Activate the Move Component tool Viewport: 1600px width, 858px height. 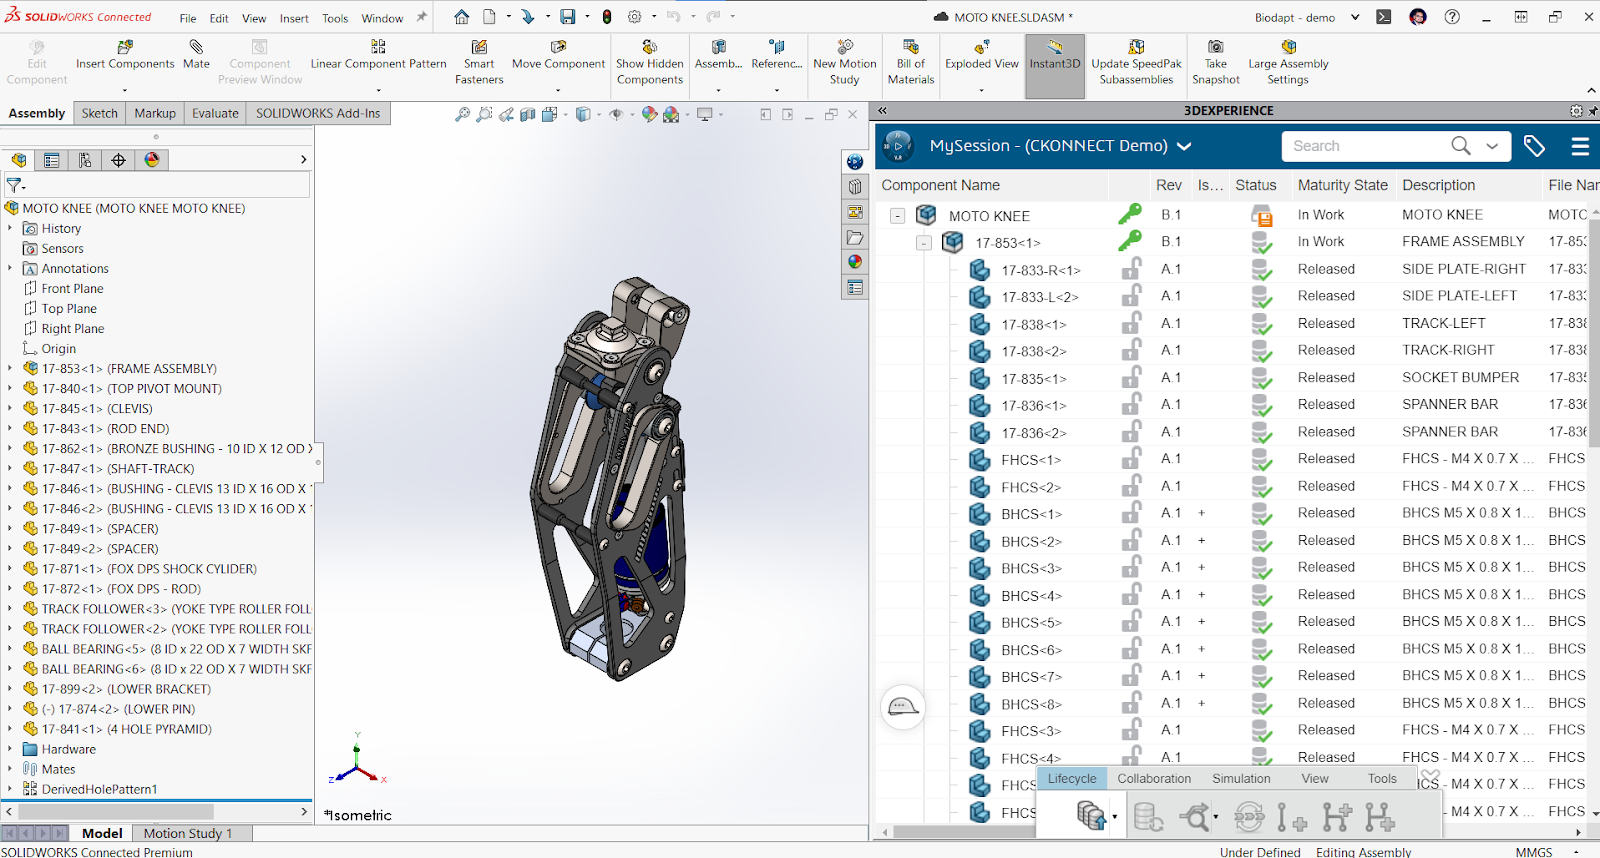558,55
